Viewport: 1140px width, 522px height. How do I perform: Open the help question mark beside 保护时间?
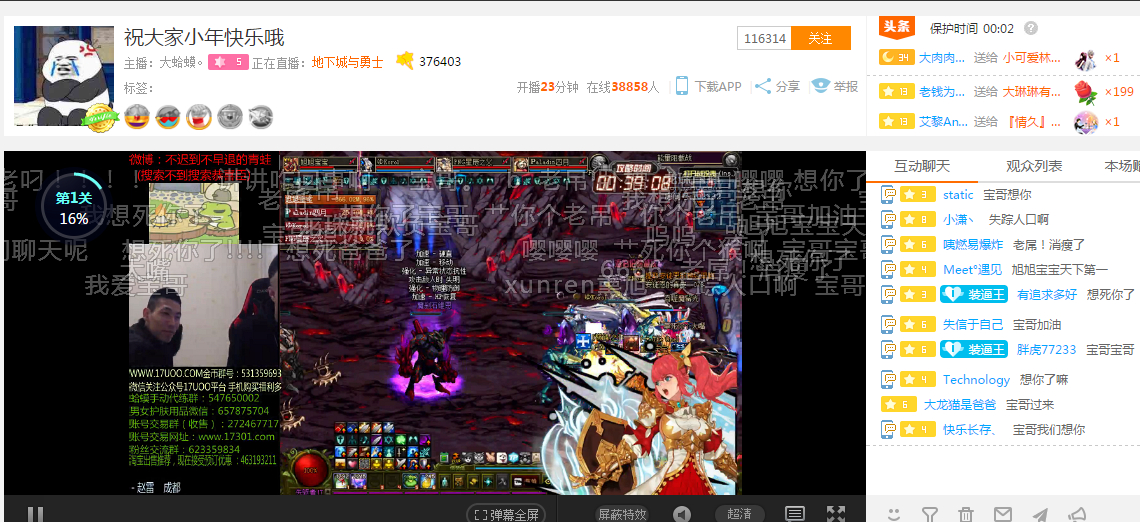[x=1031, y=28]
